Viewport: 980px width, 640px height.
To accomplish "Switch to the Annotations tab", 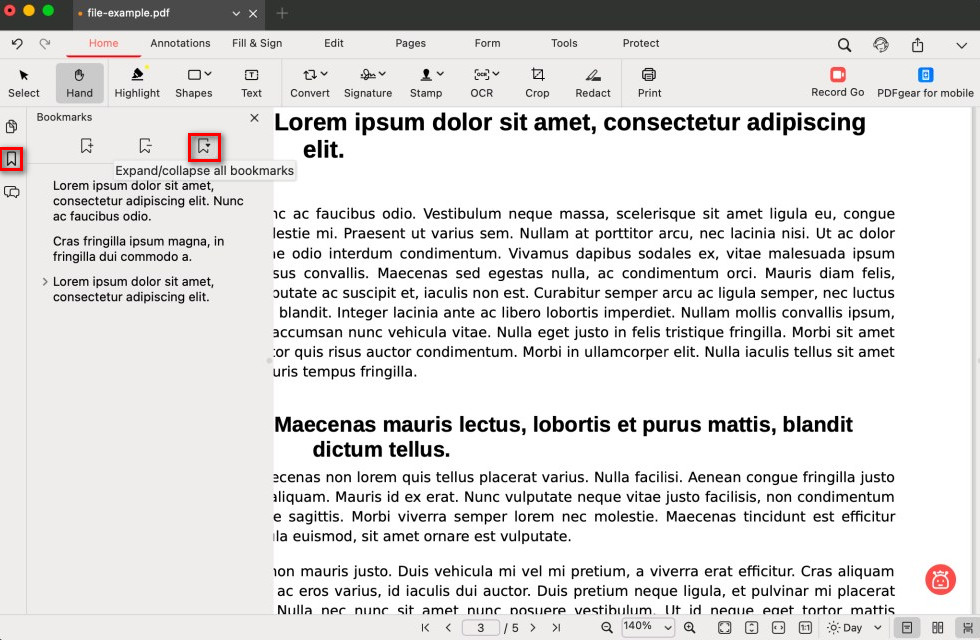I will click(180, 44).
